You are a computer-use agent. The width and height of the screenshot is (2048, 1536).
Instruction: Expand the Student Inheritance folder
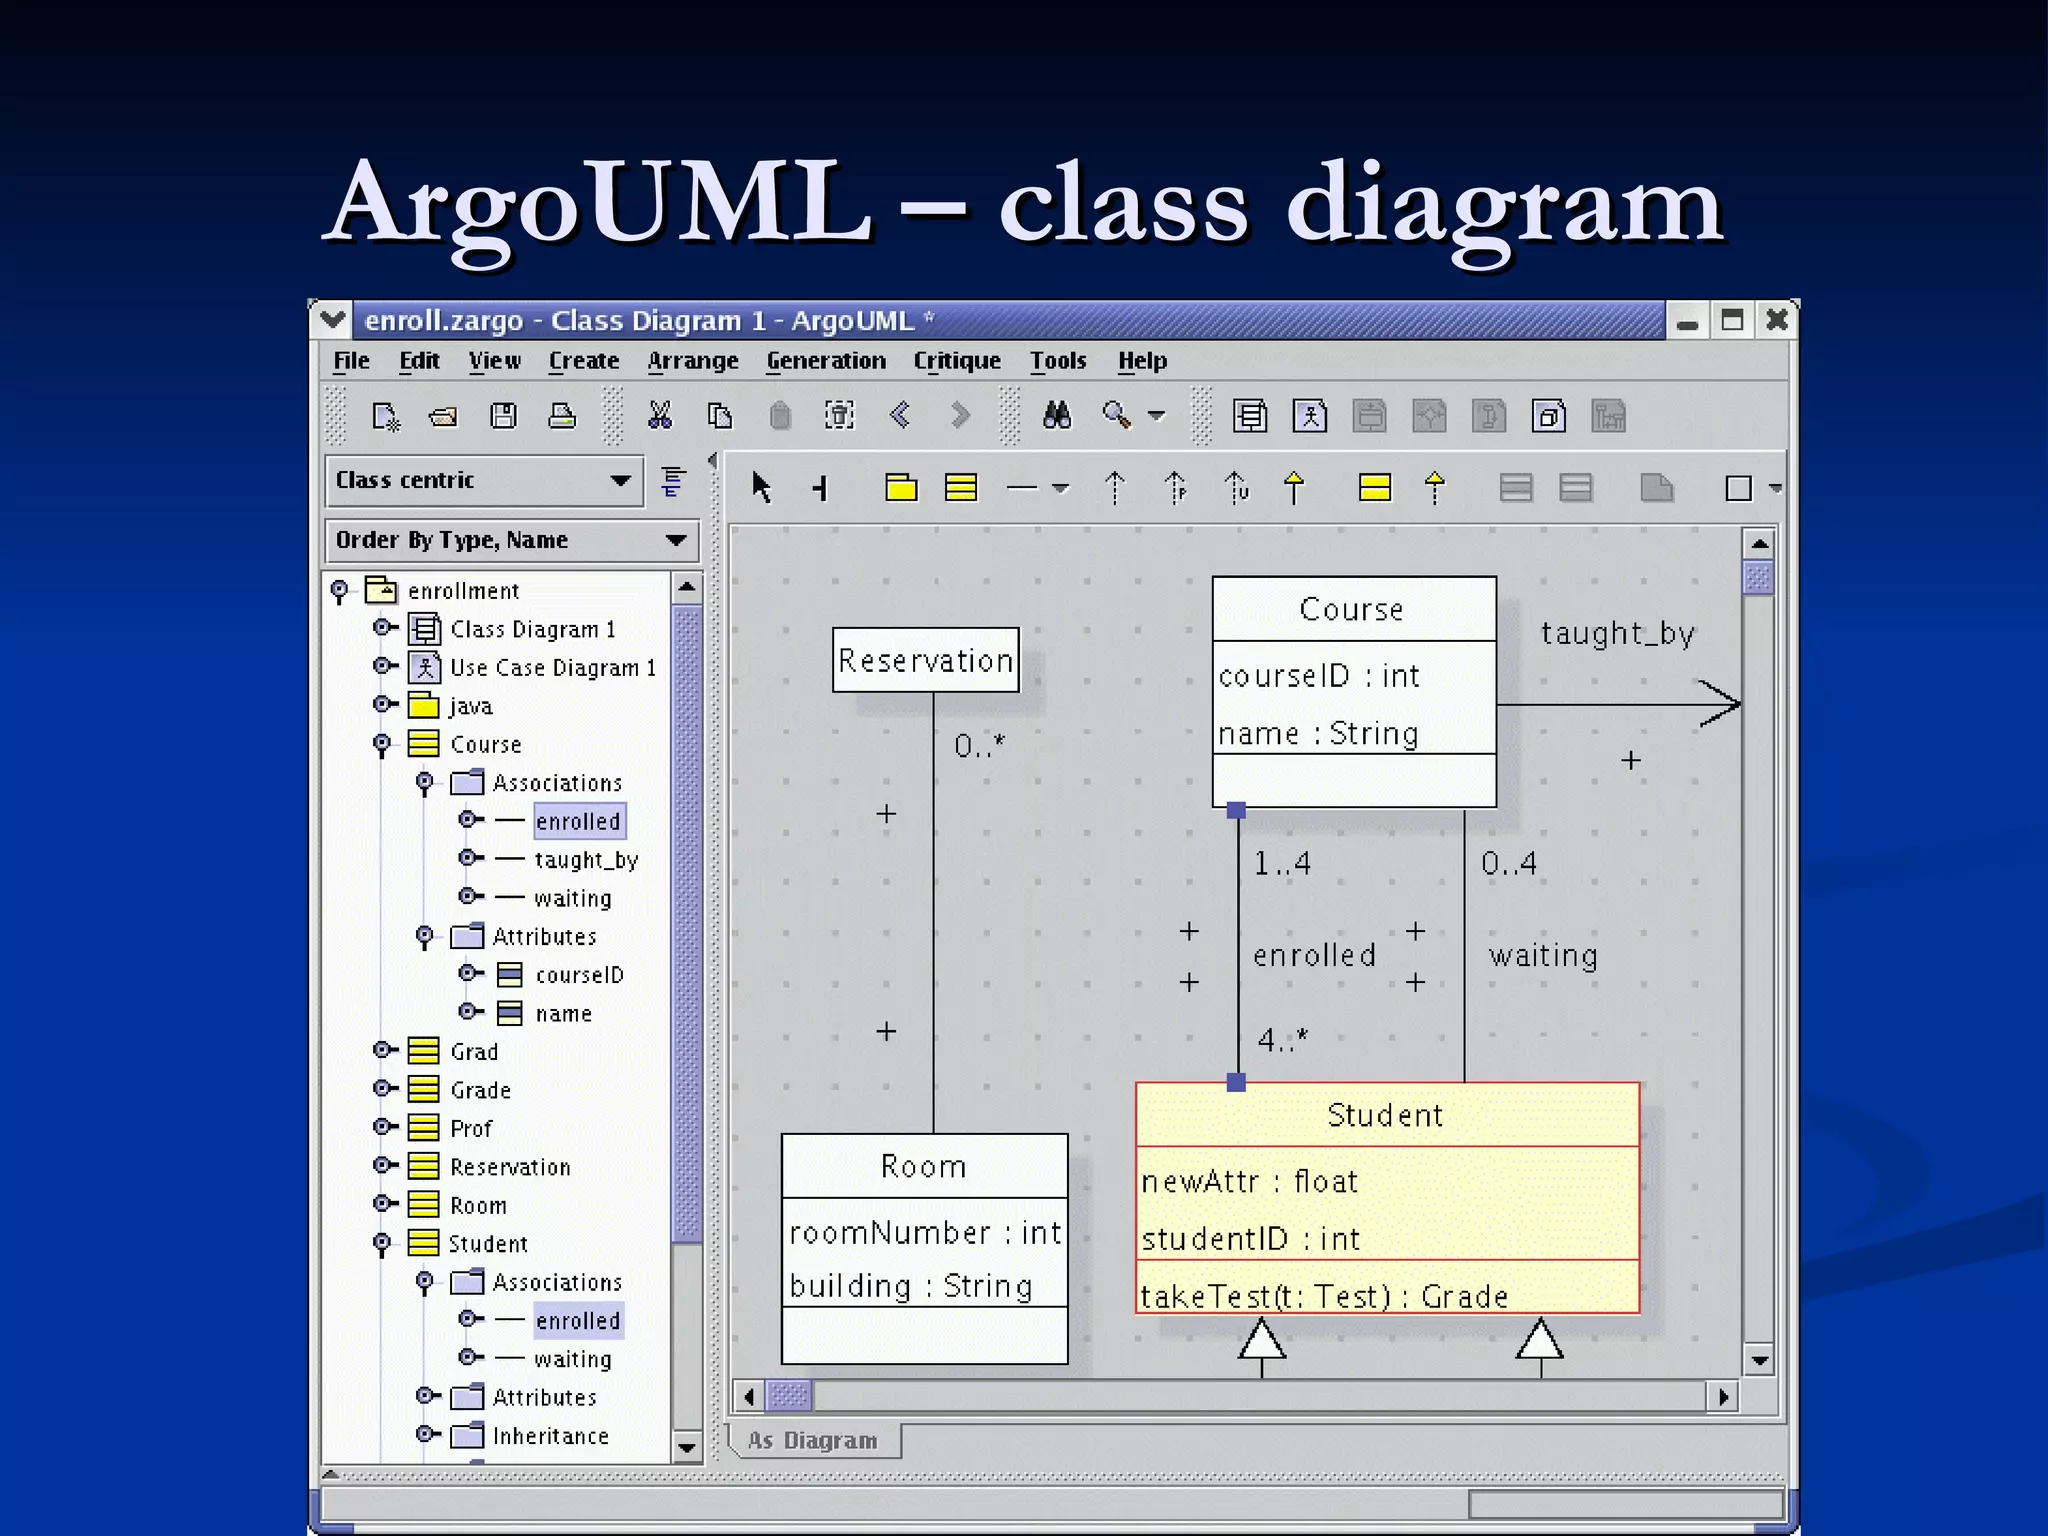427,1434
